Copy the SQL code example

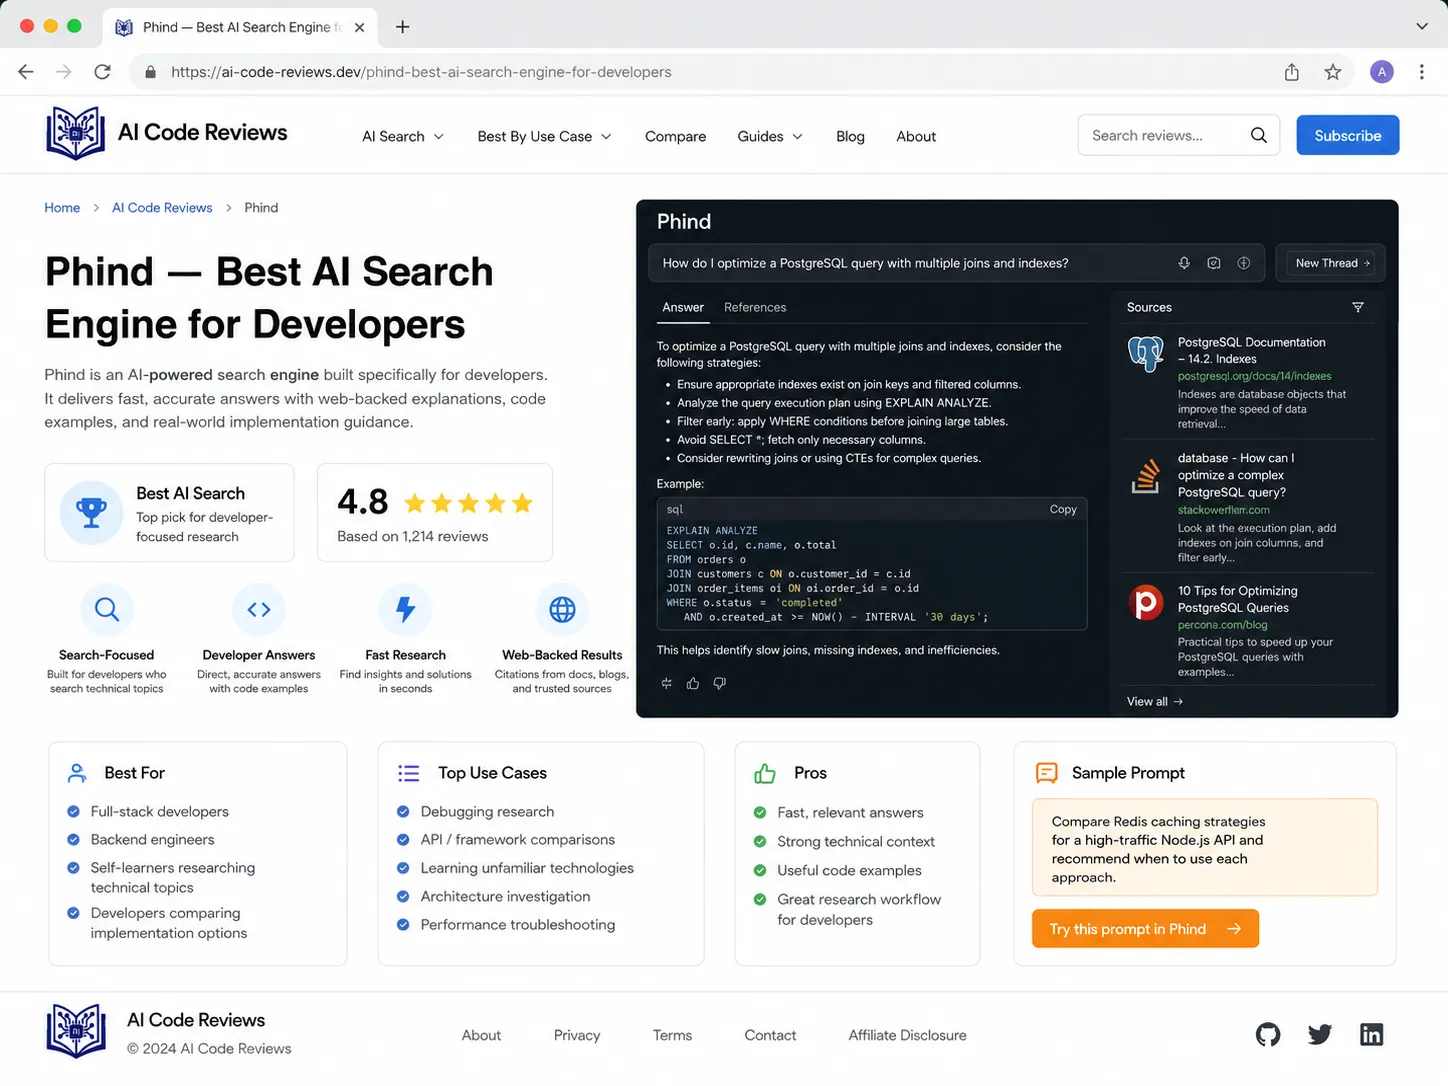1063,509
